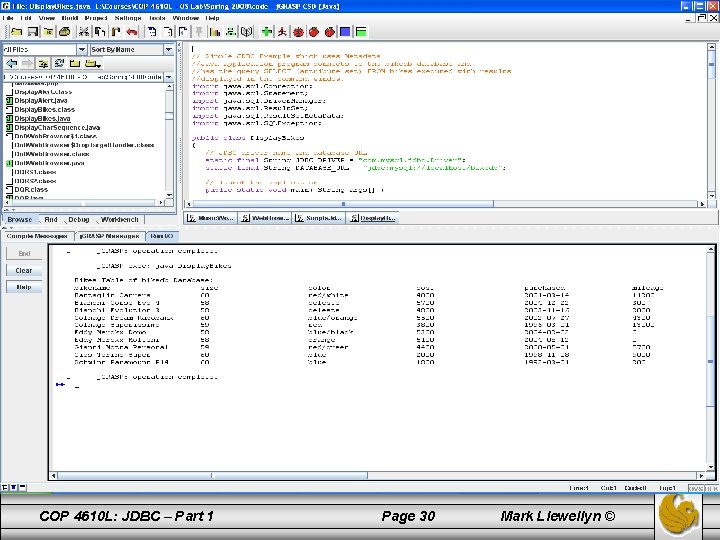Screen dimensions: 720x540
Task: Switch to the Debug tab
Action: [x=78, y=219]
